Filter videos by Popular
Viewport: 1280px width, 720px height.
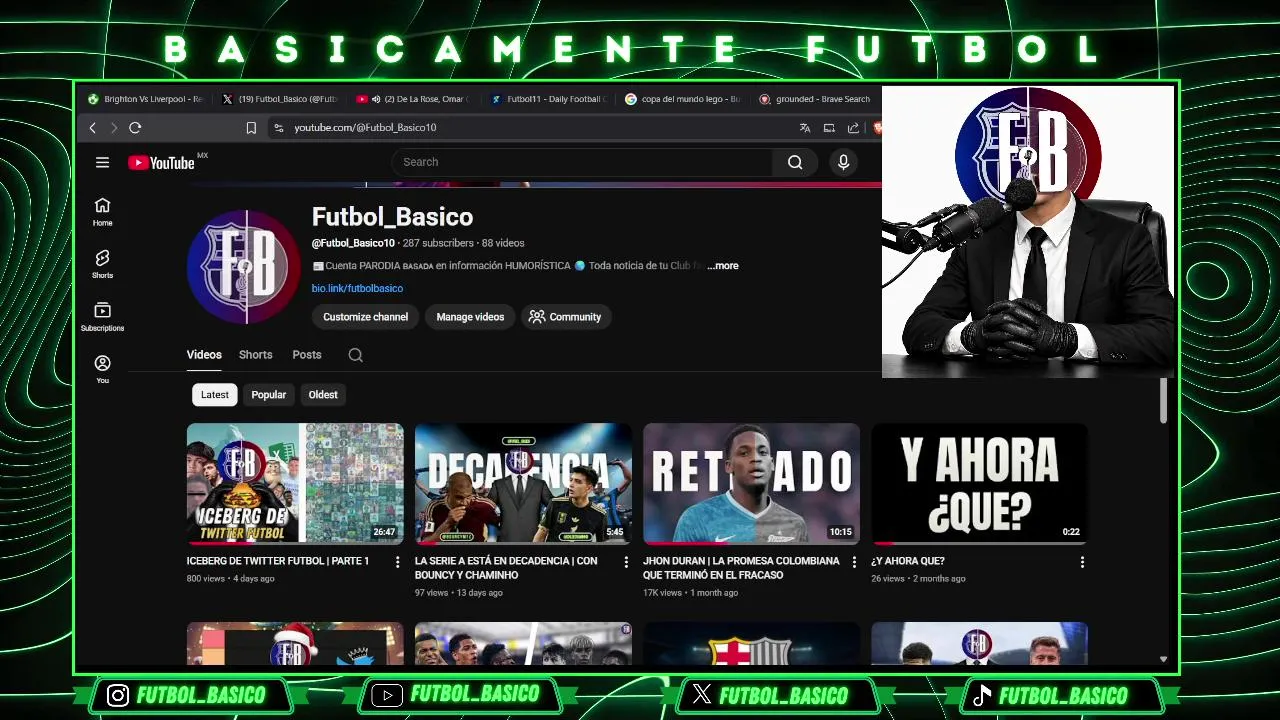click(x=269, y=395)
